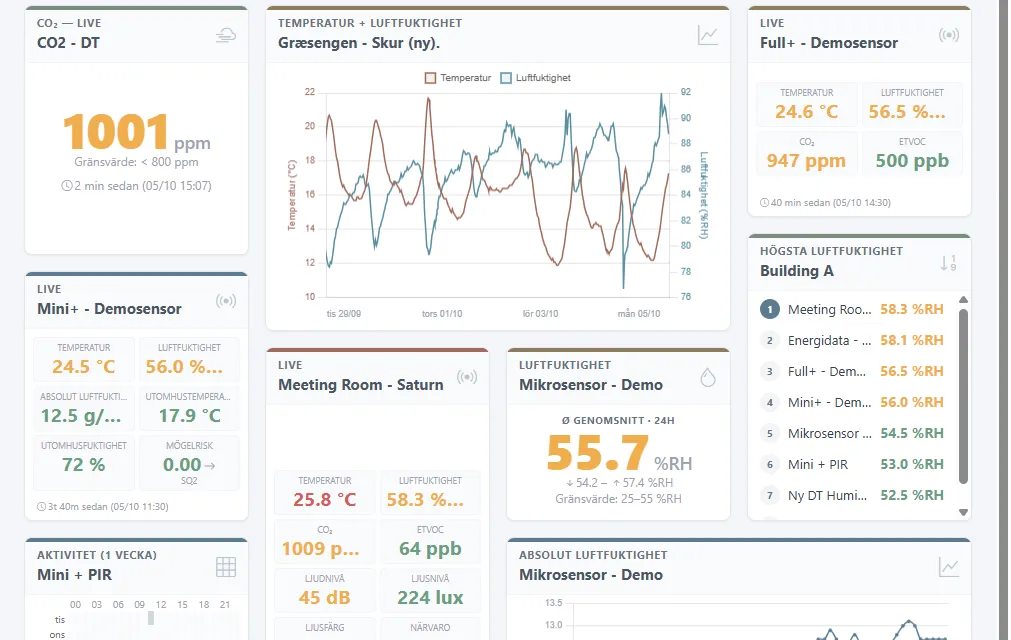Click the Gränsvärde: < 800 ppm text

tap(136, 162)
